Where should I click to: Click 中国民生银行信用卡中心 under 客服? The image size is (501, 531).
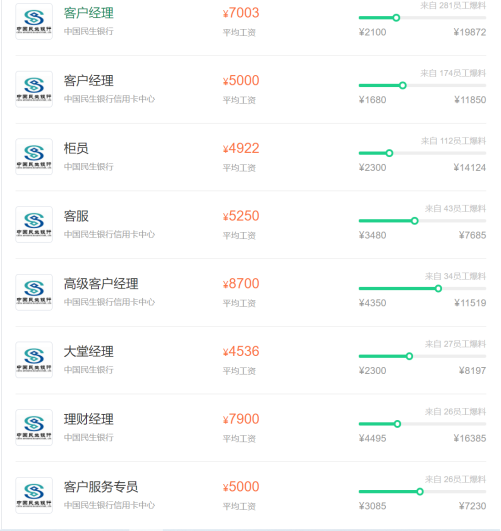click(109, 234)
